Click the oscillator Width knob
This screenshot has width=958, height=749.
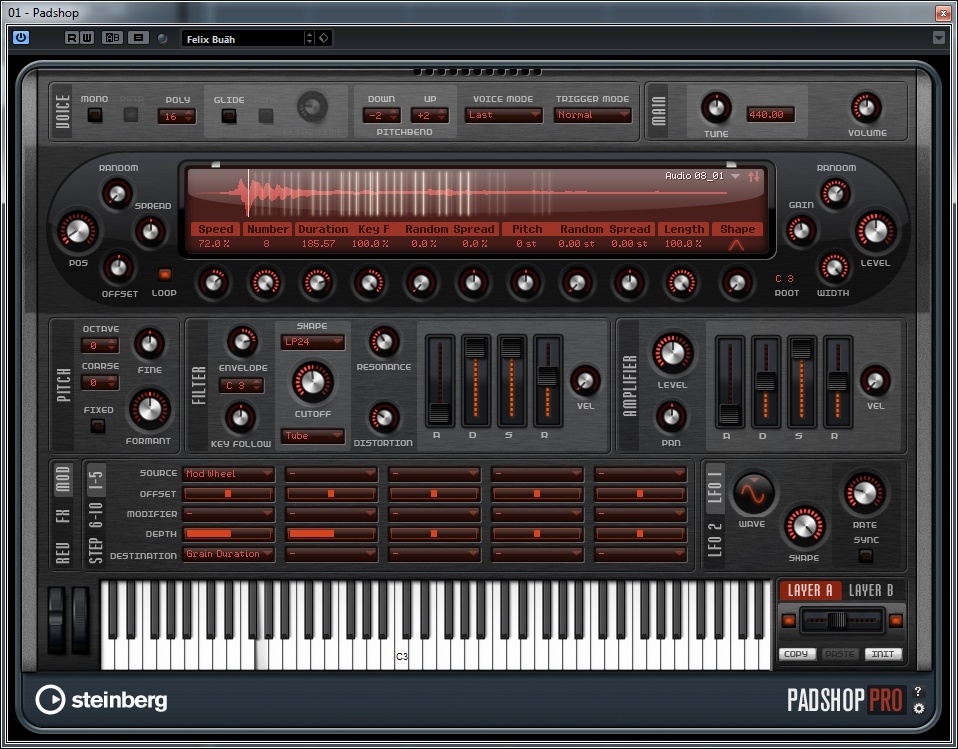pyautogui.click(x=833, y=268)
